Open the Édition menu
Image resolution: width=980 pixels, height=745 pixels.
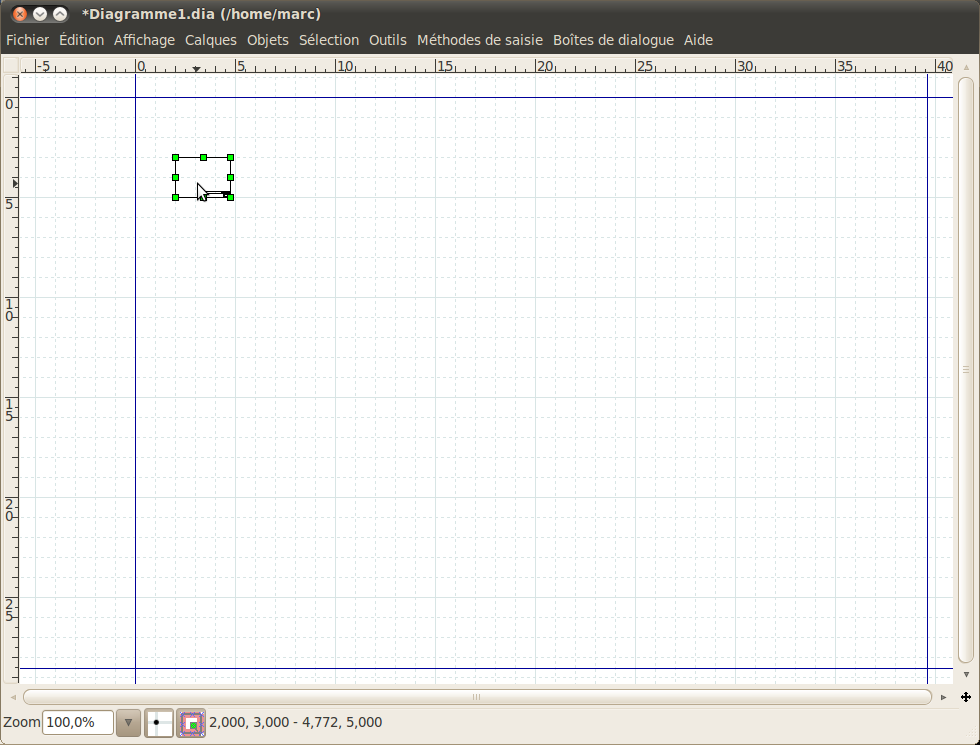81,40
